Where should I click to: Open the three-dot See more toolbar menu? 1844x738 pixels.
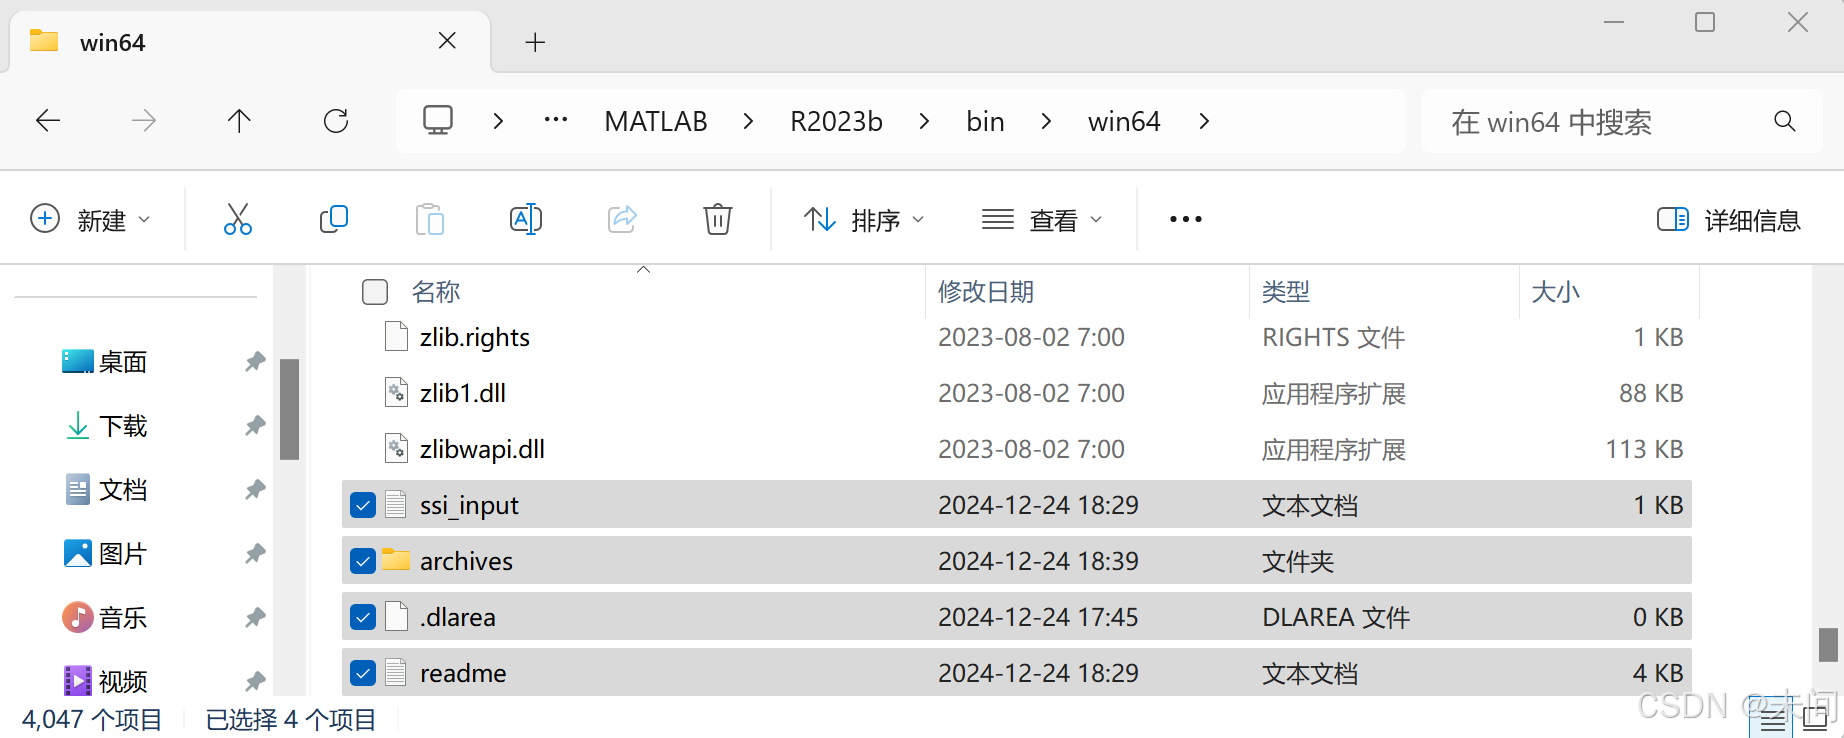(1186, 219)
